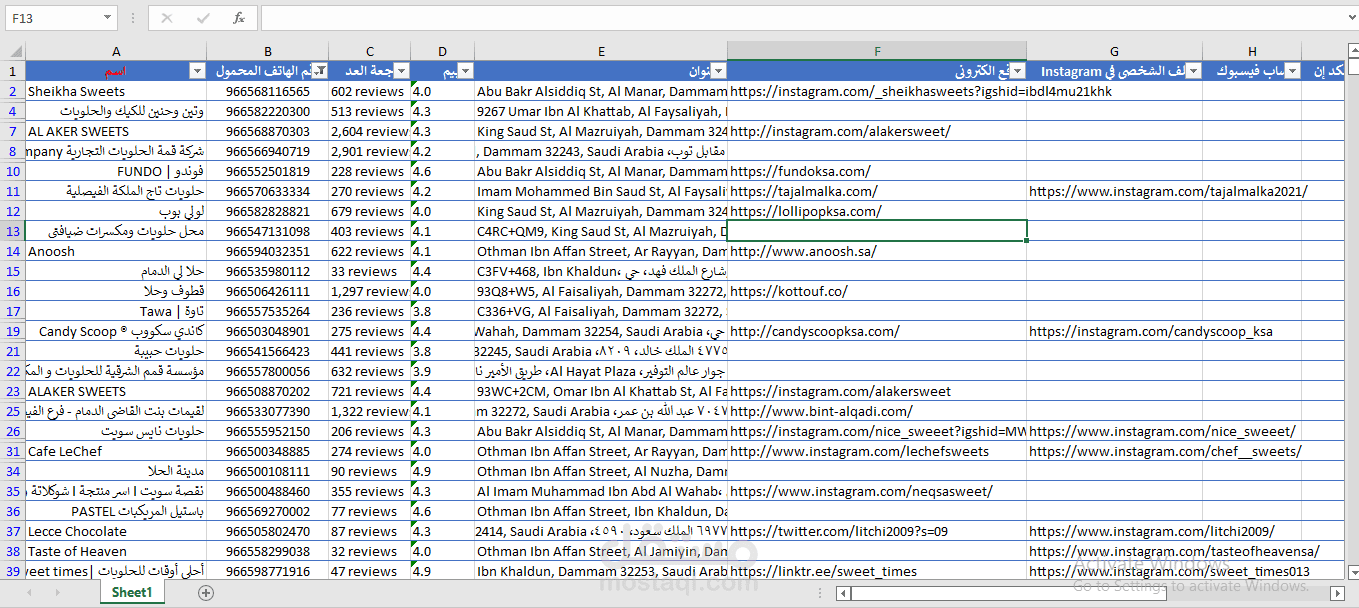Click the vertical scrollbar up arrow
The height and width of the screenshot is (608, 1359).
click(1352, 51)
